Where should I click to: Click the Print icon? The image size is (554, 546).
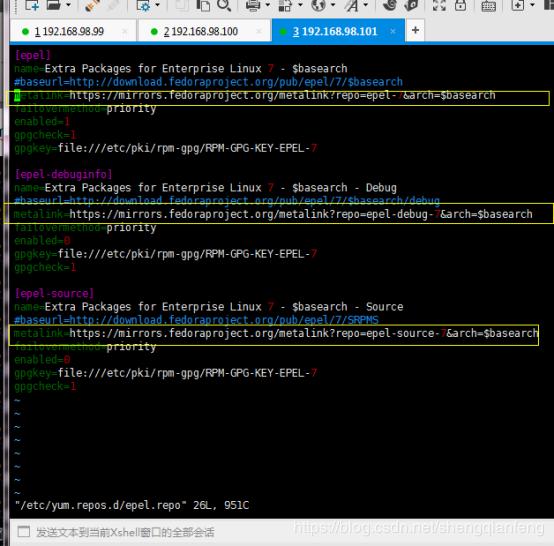pos(253,5)
